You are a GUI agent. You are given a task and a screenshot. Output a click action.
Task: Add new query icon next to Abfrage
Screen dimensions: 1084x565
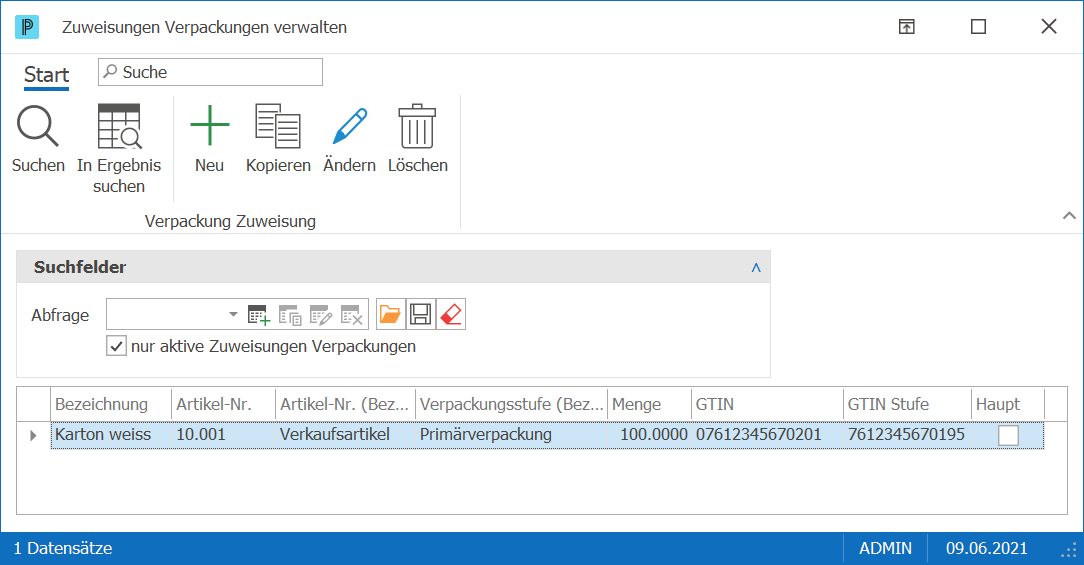click(259, 315)
